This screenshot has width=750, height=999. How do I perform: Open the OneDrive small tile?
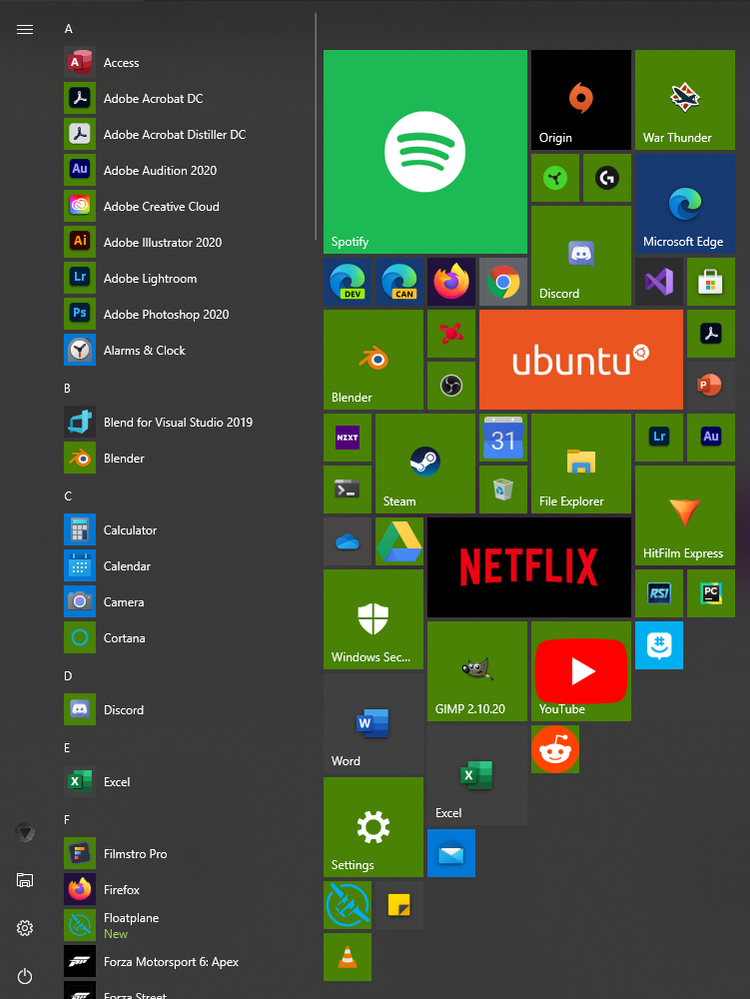pyautogui.click(x=347, y=542)
